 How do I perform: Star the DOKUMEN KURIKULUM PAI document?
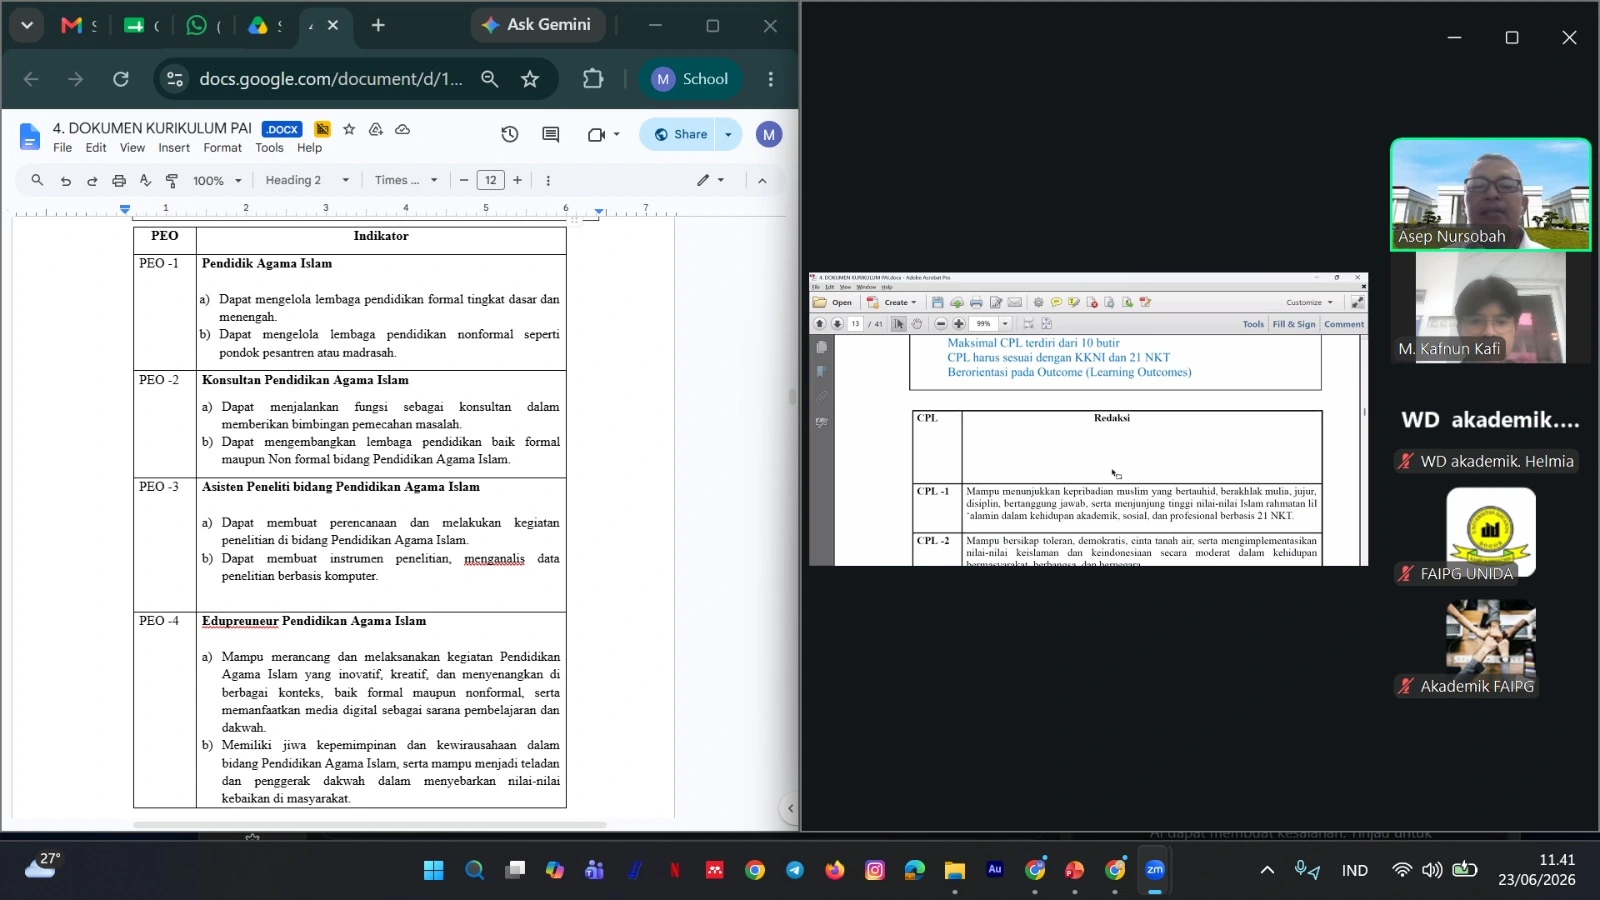(x=349, y=129)
